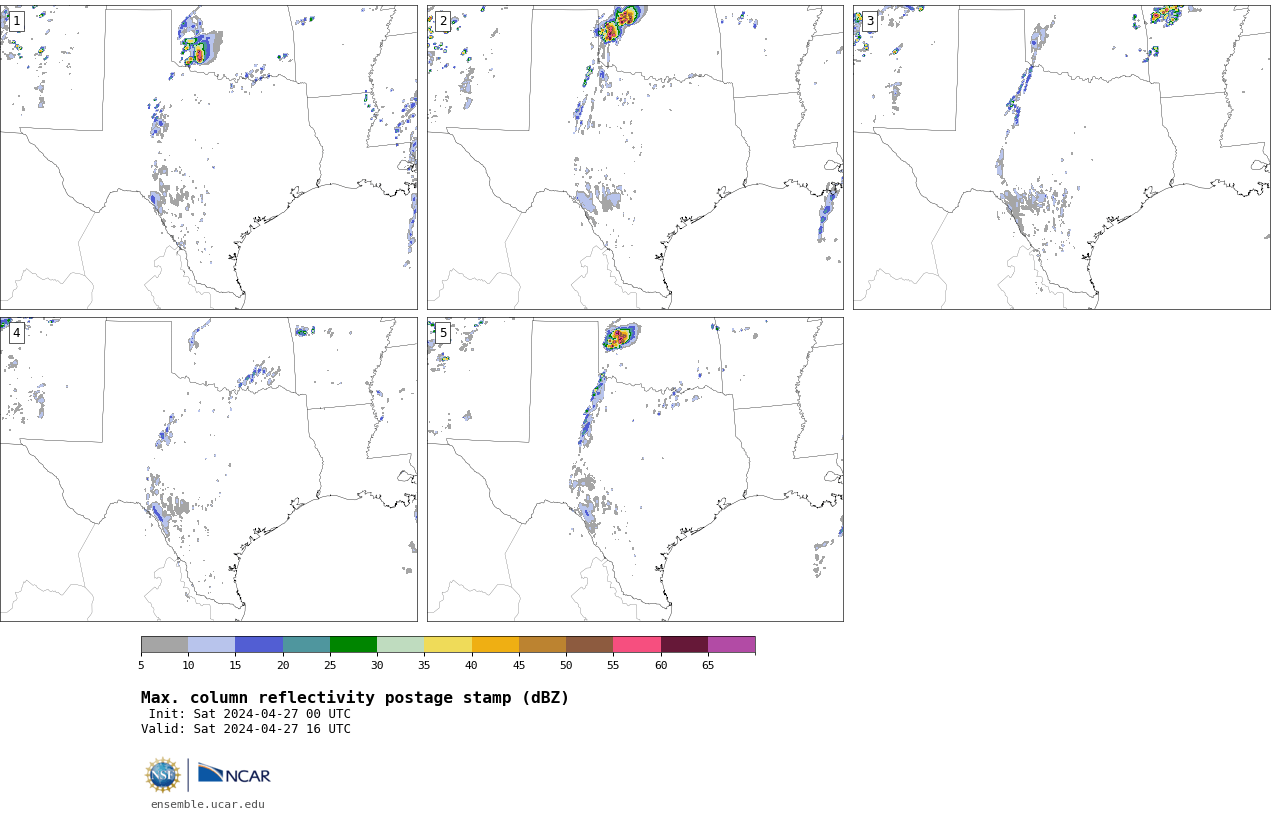Click the member number 3 label box
The width and height of the screenshot is (1280, 815).
coord(869,21)
